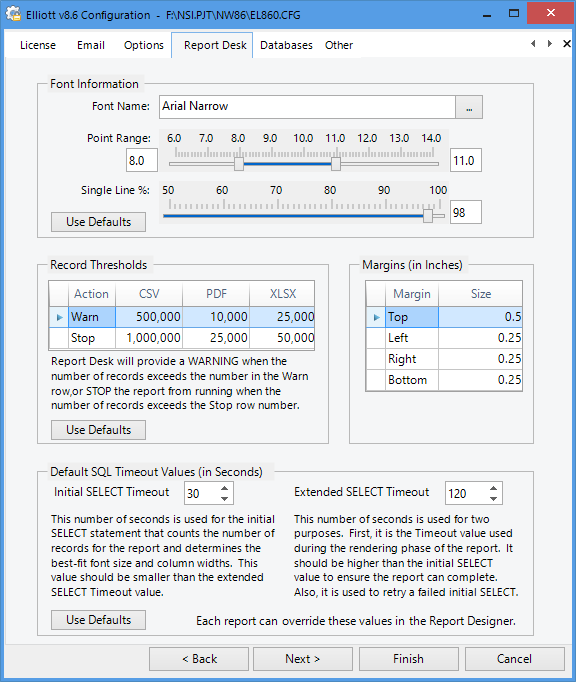
Task: Click the Margin column header
Action: 412,294
